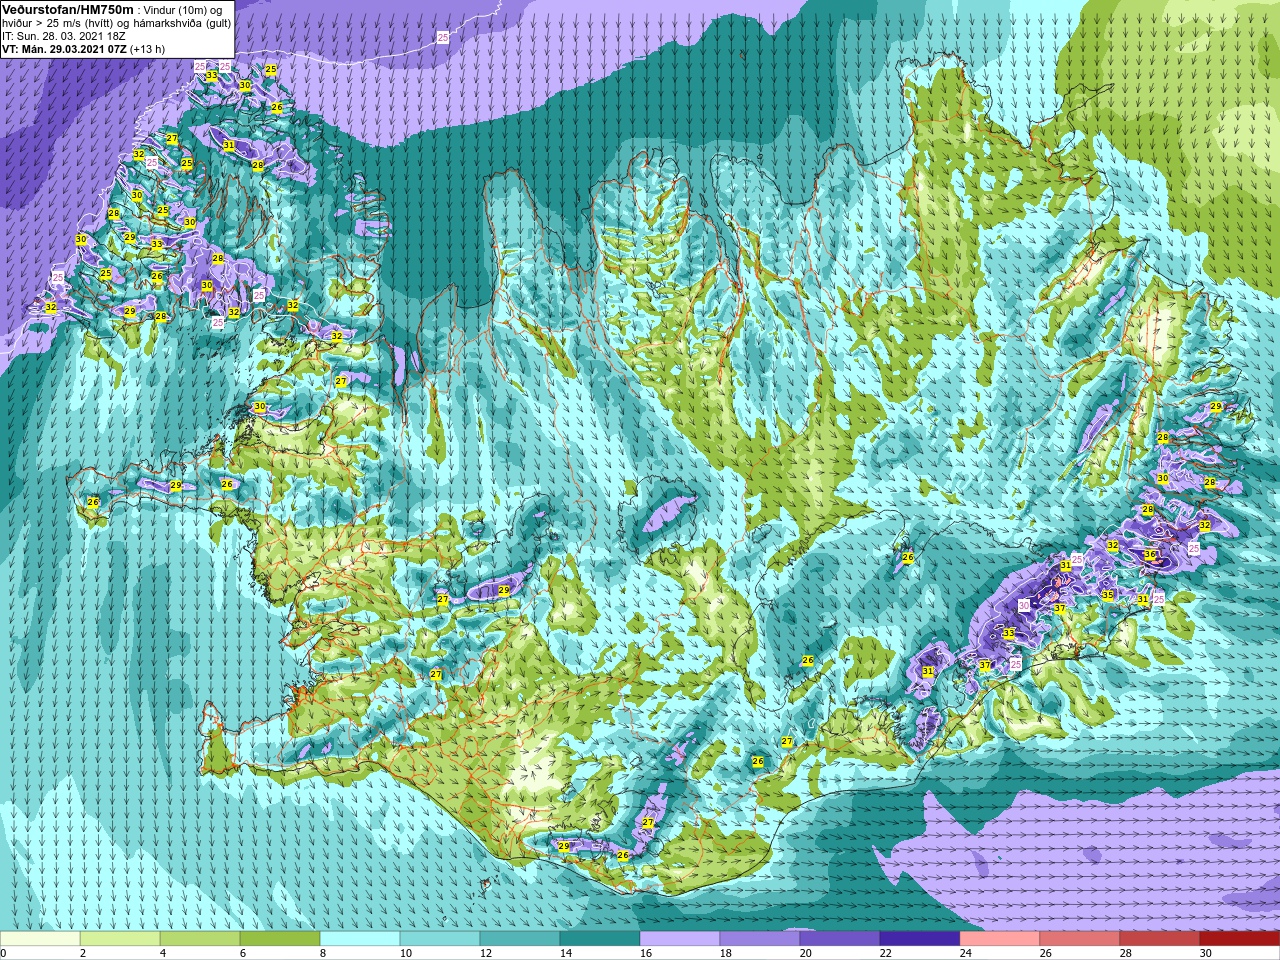Click the 26–28 m/s salmon legend swatch
Screen dimensions: 1280x960
(1080, 939)
